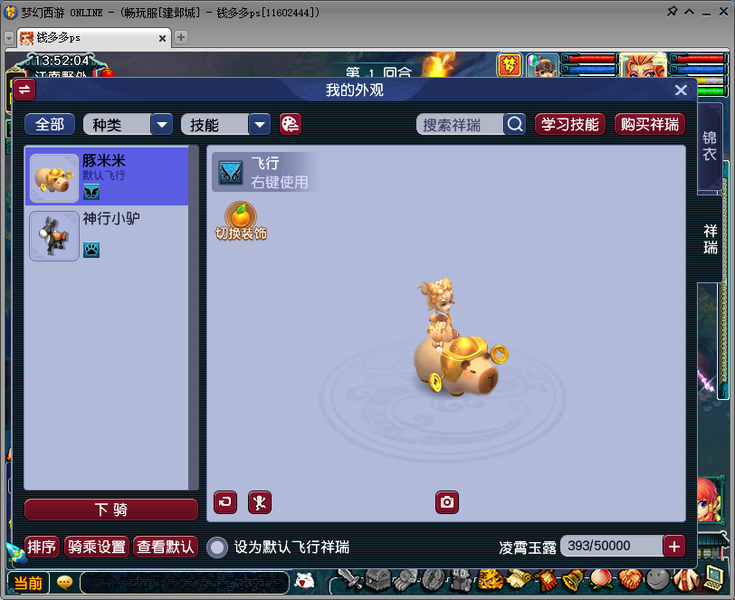
Task: Click the rotate reset view icon
Action: point(225,502)
